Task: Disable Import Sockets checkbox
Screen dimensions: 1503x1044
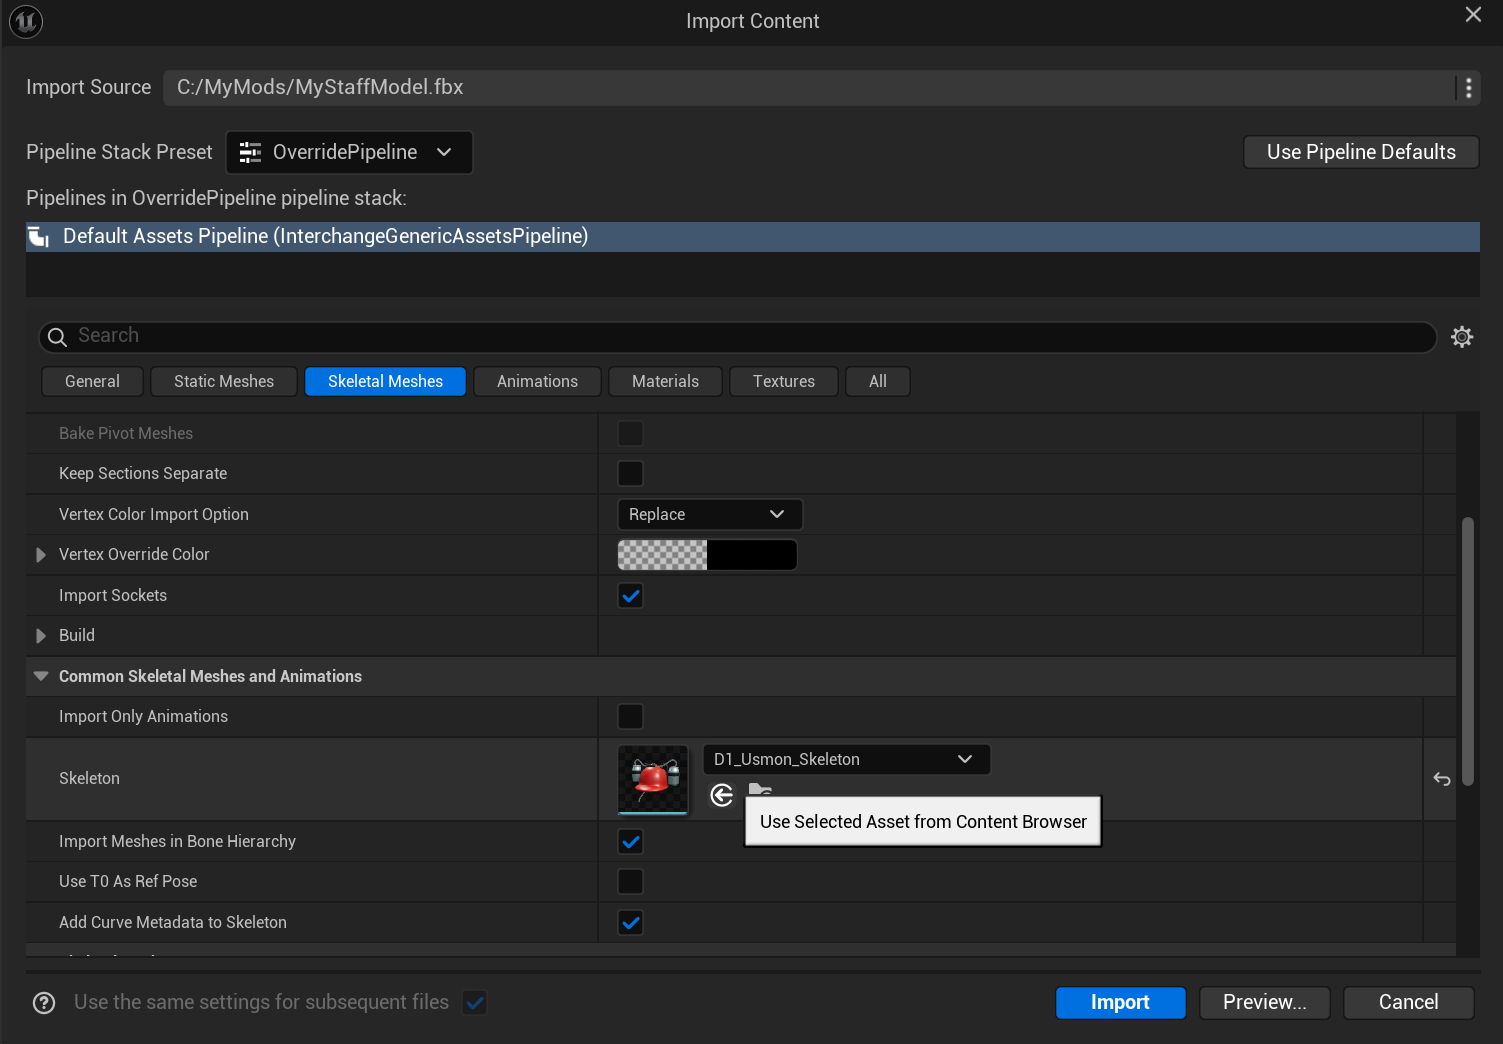Action: 630,596
